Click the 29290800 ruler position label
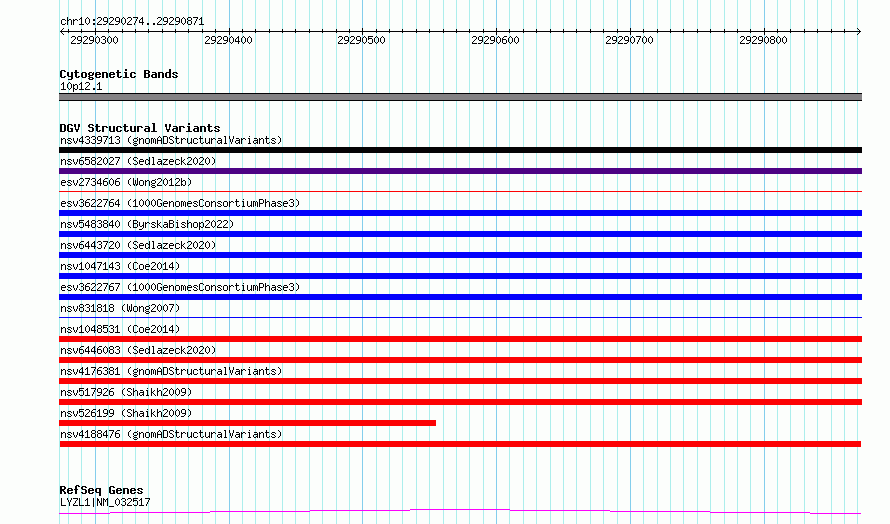890x524 pixels. [x=763, y=40]
